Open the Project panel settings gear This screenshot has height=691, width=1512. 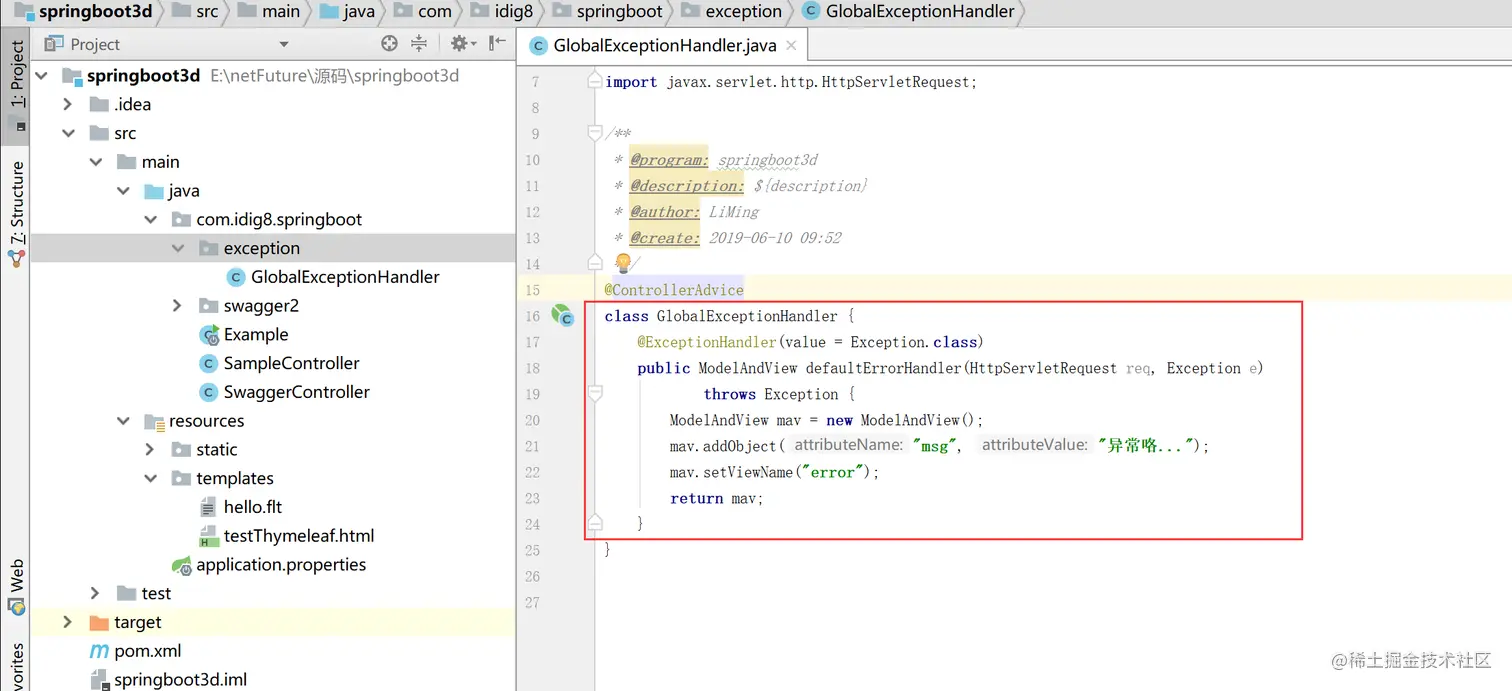[x=459, y=43]
